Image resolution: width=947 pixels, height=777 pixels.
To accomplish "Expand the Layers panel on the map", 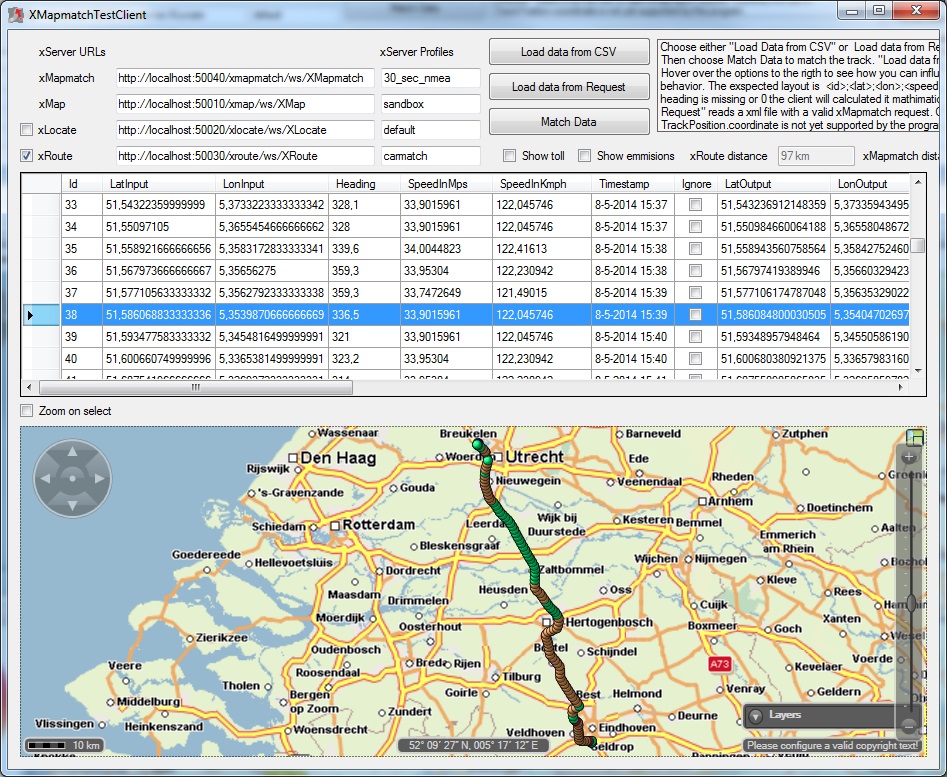I will [756, 716].
